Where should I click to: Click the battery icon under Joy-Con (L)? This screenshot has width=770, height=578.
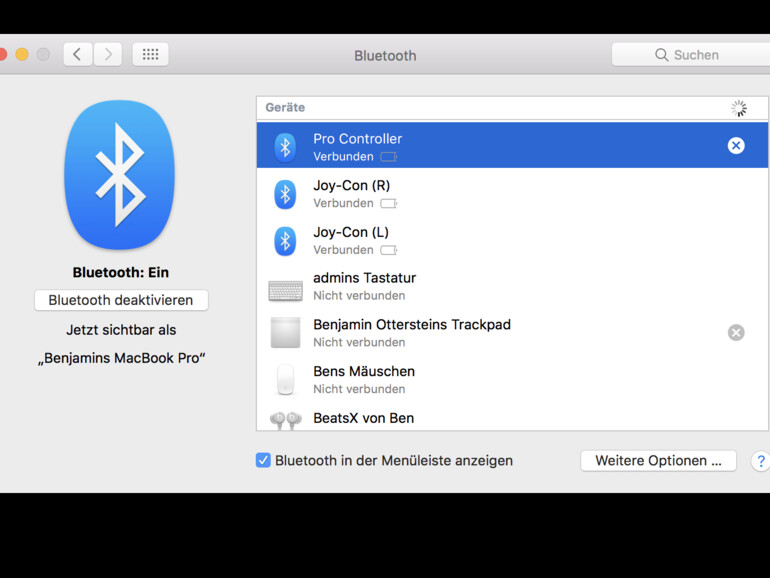tap(388, 250)
